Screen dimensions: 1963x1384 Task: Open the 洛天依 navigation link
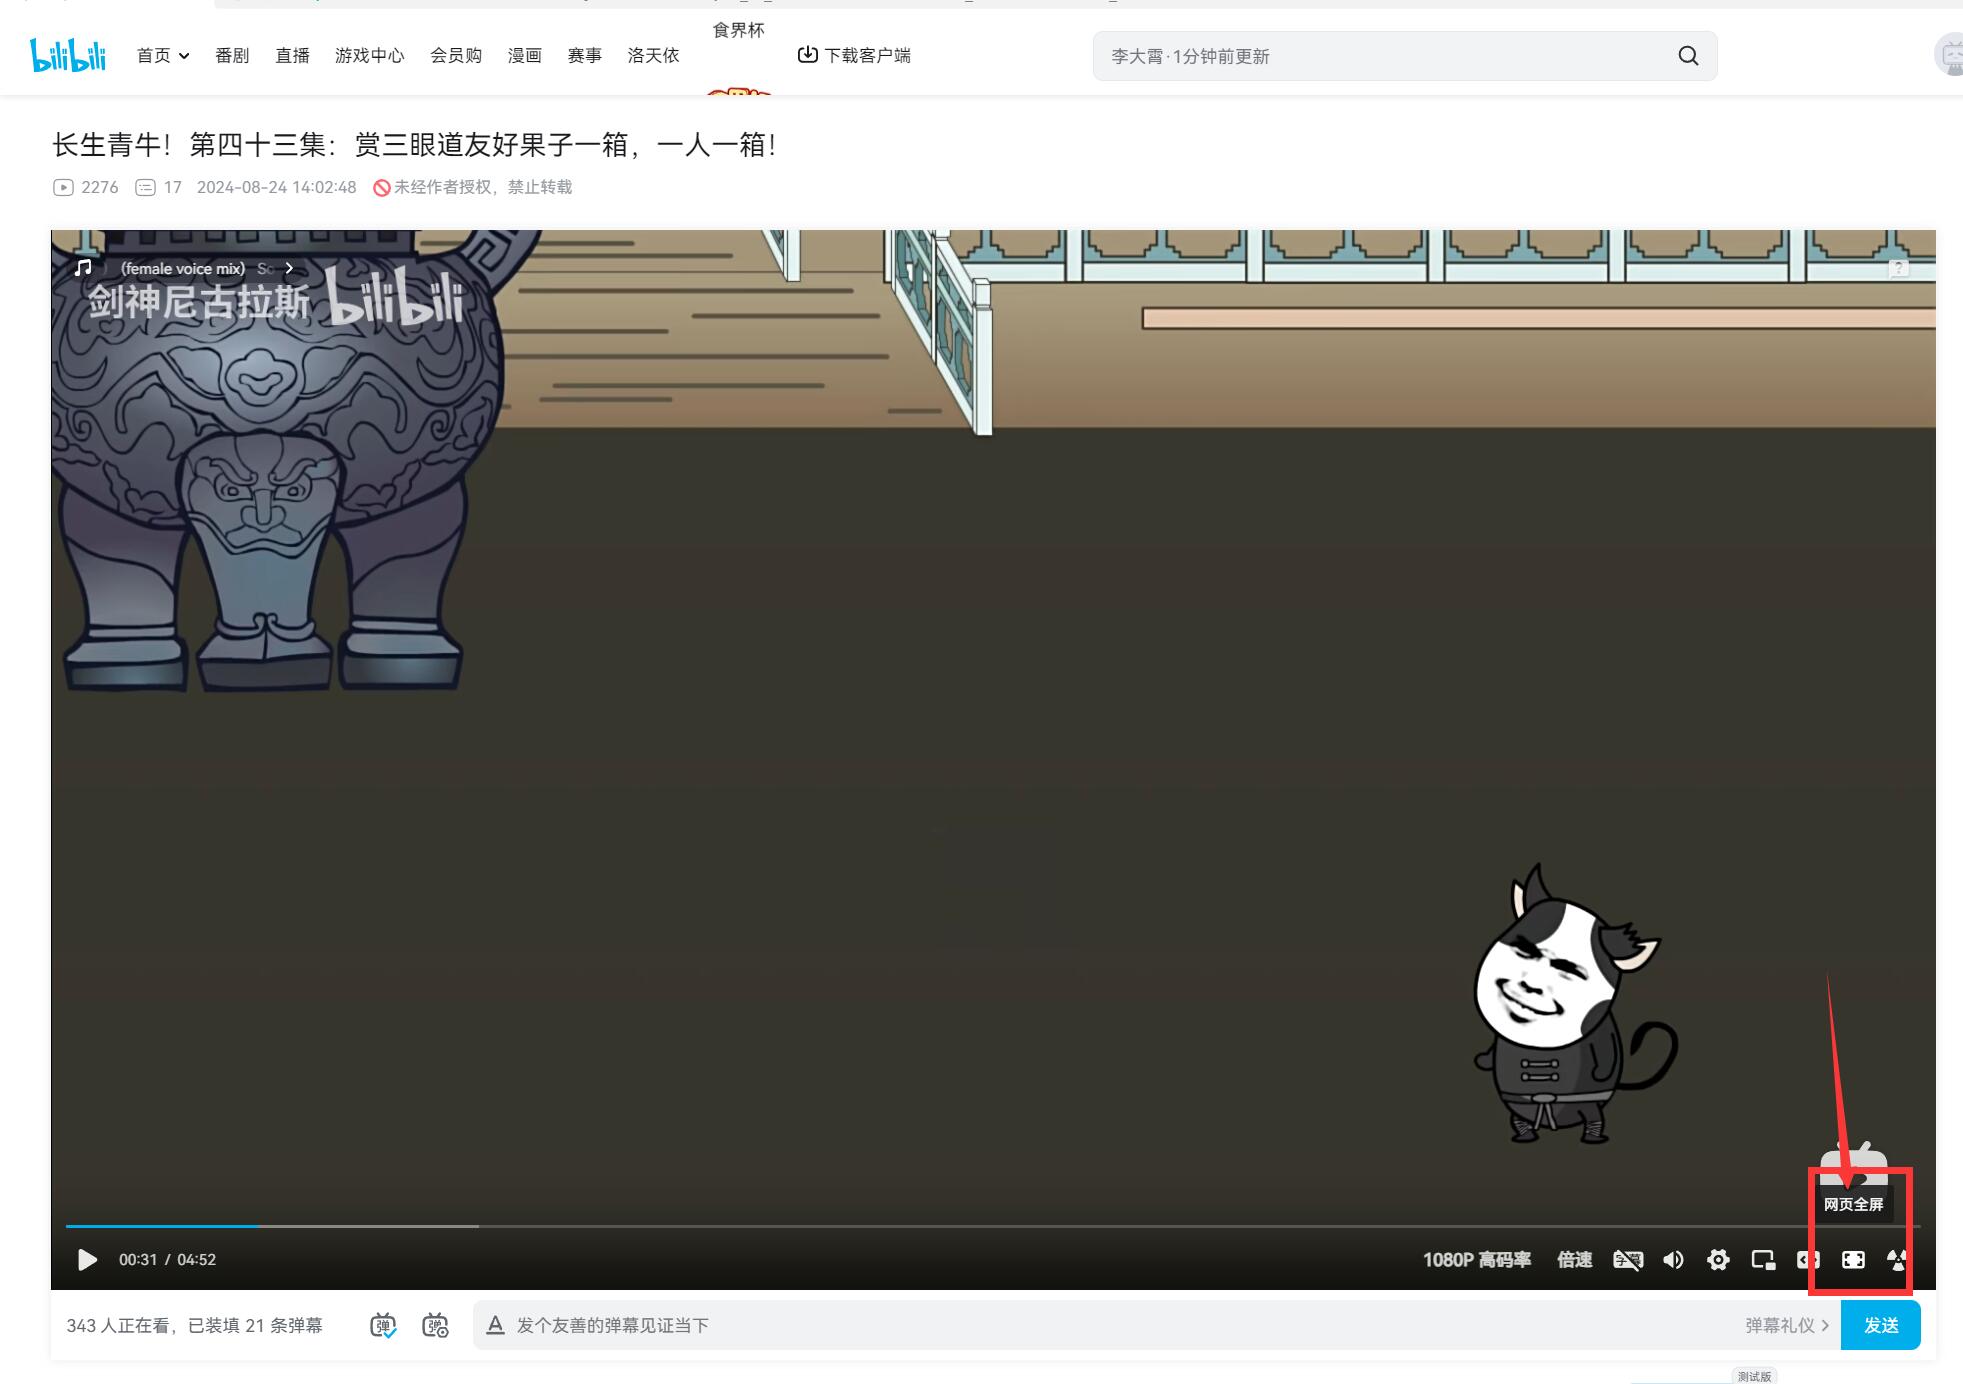coord(653,56)
